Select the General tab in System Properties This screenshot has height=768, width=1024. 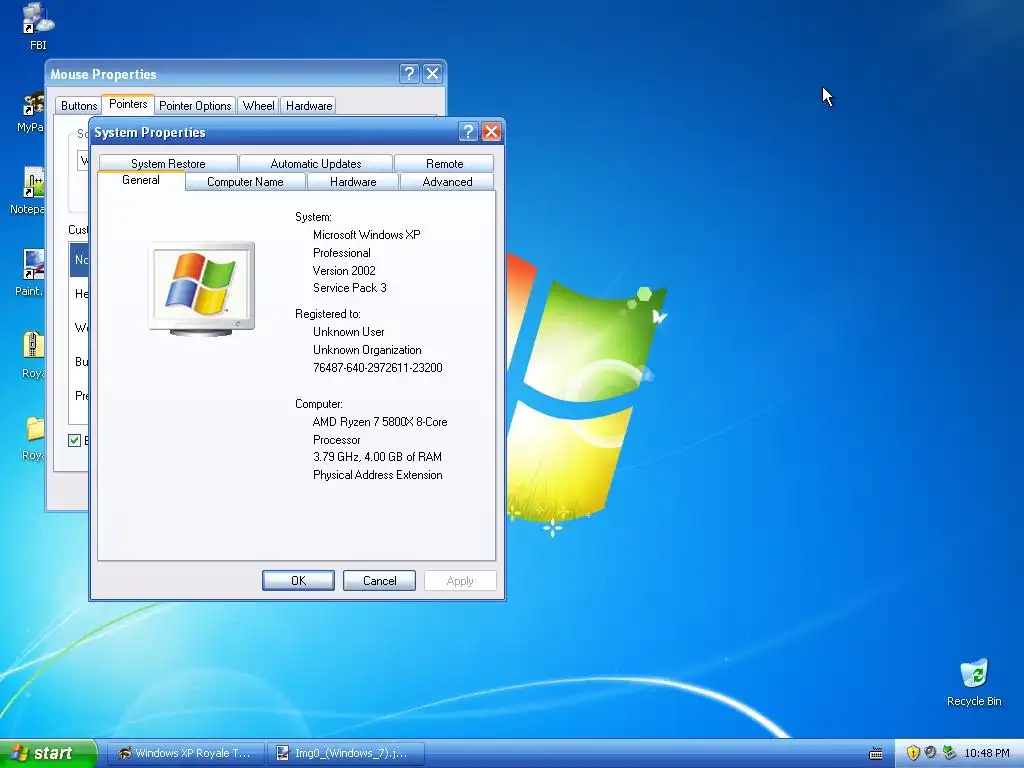tap(140, 180)
